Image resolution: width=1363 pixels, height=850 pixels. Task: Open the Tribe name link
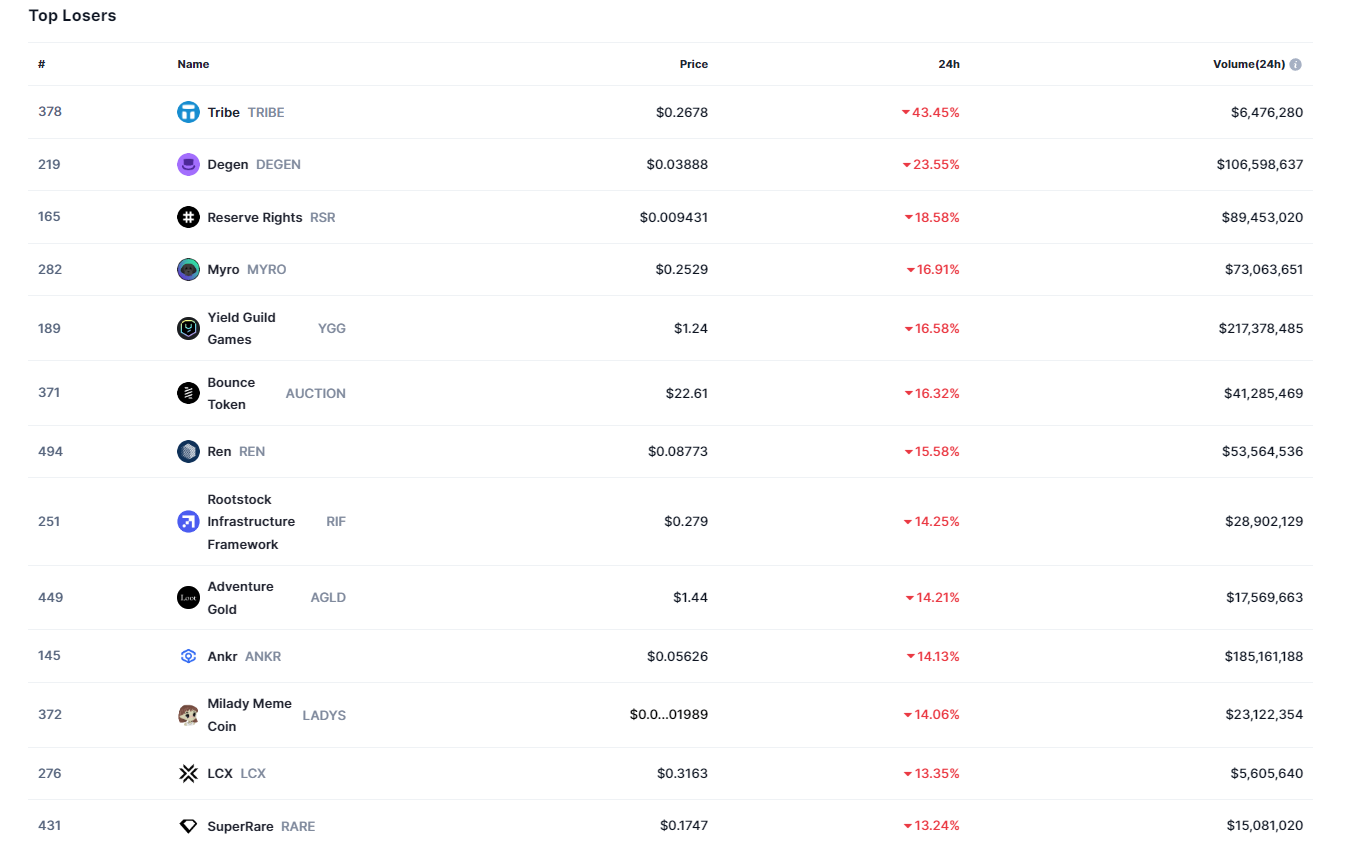(224, 113)
